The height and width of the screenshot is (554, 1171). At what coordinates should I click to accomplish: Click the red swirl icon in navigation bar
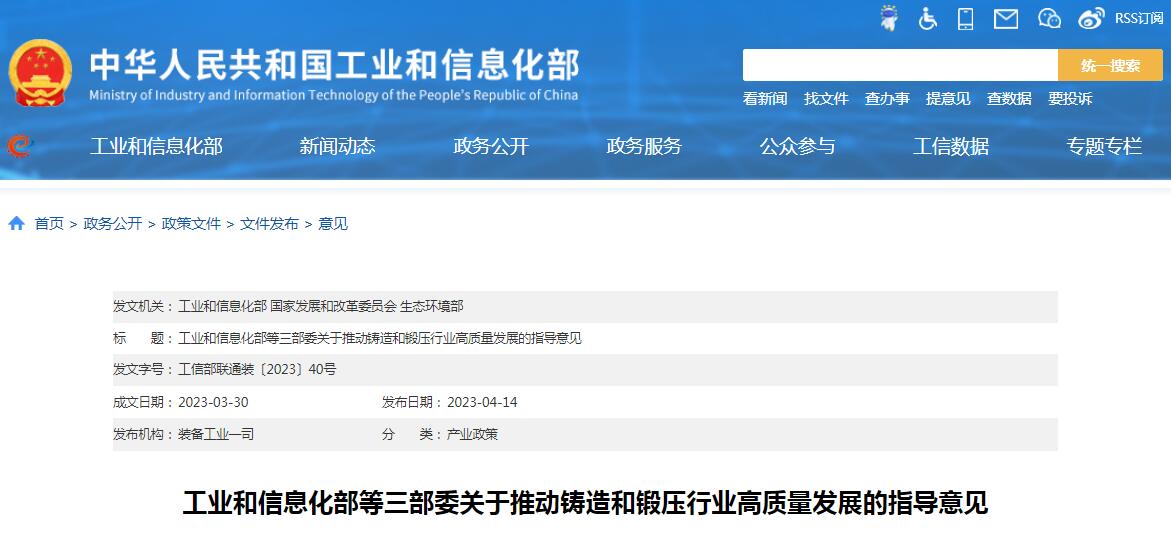click(18, 146)
